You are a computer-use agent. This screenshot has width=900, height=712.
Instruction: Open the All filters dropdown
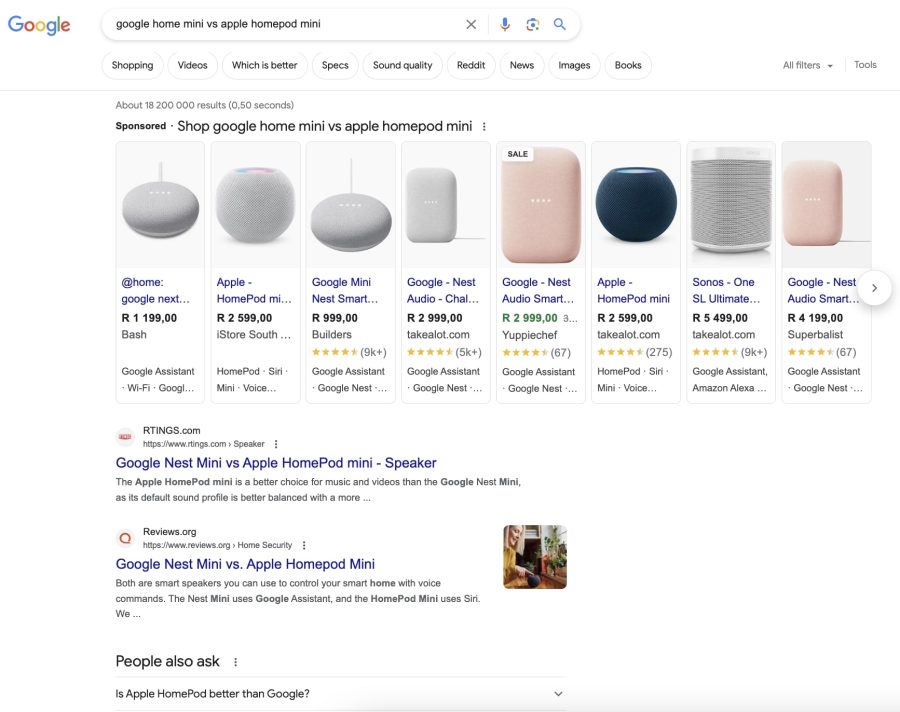click(808, 64)
